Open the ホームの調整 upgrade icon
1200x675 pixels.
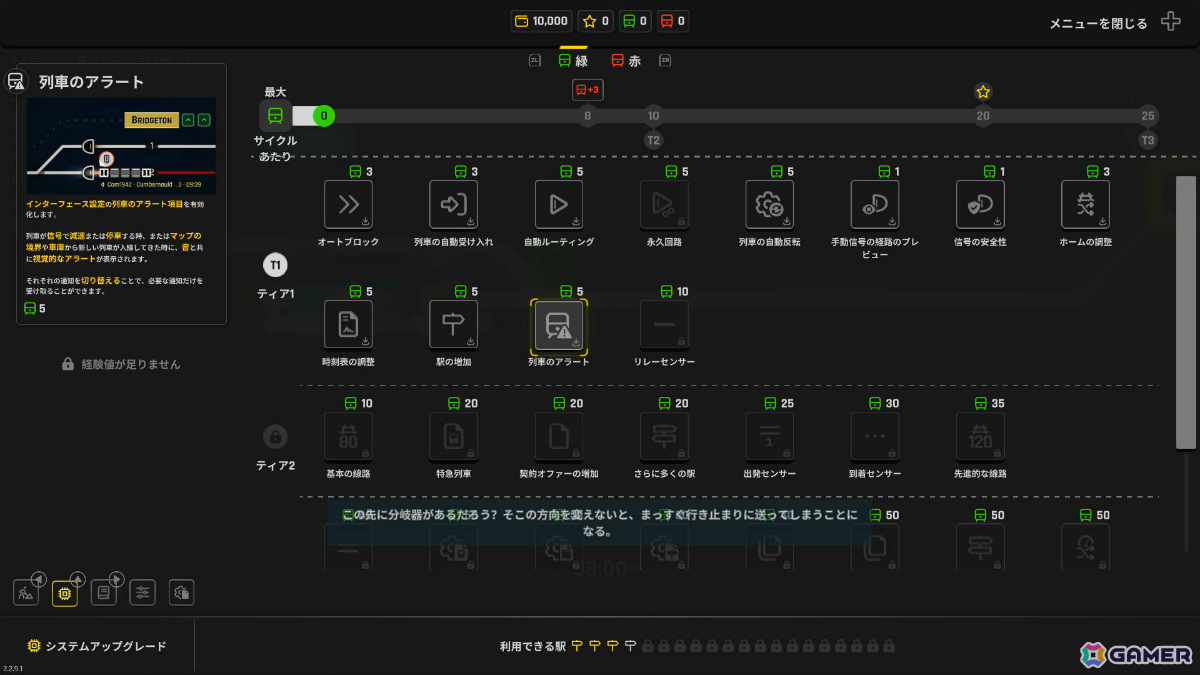point(1085,205)
